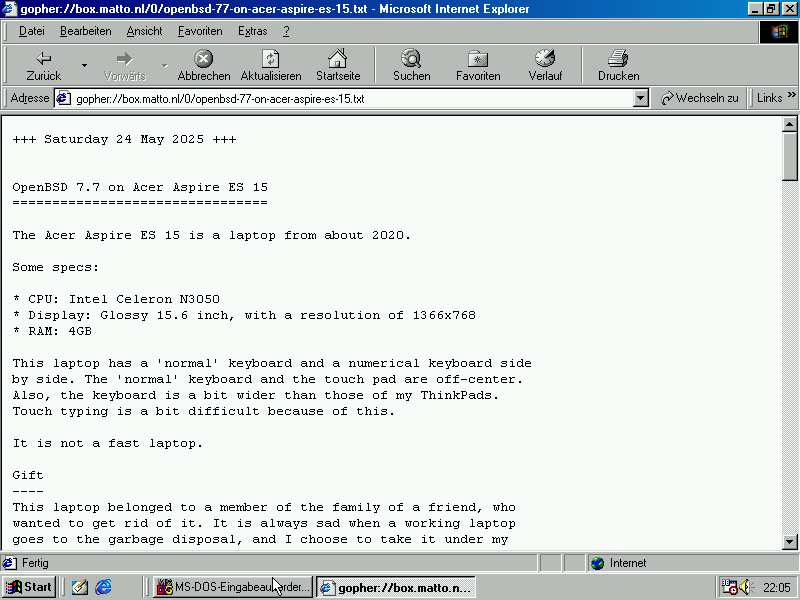Open the Internet Explorer title bar system icon

pyautogui.click(x=9, y=9)
